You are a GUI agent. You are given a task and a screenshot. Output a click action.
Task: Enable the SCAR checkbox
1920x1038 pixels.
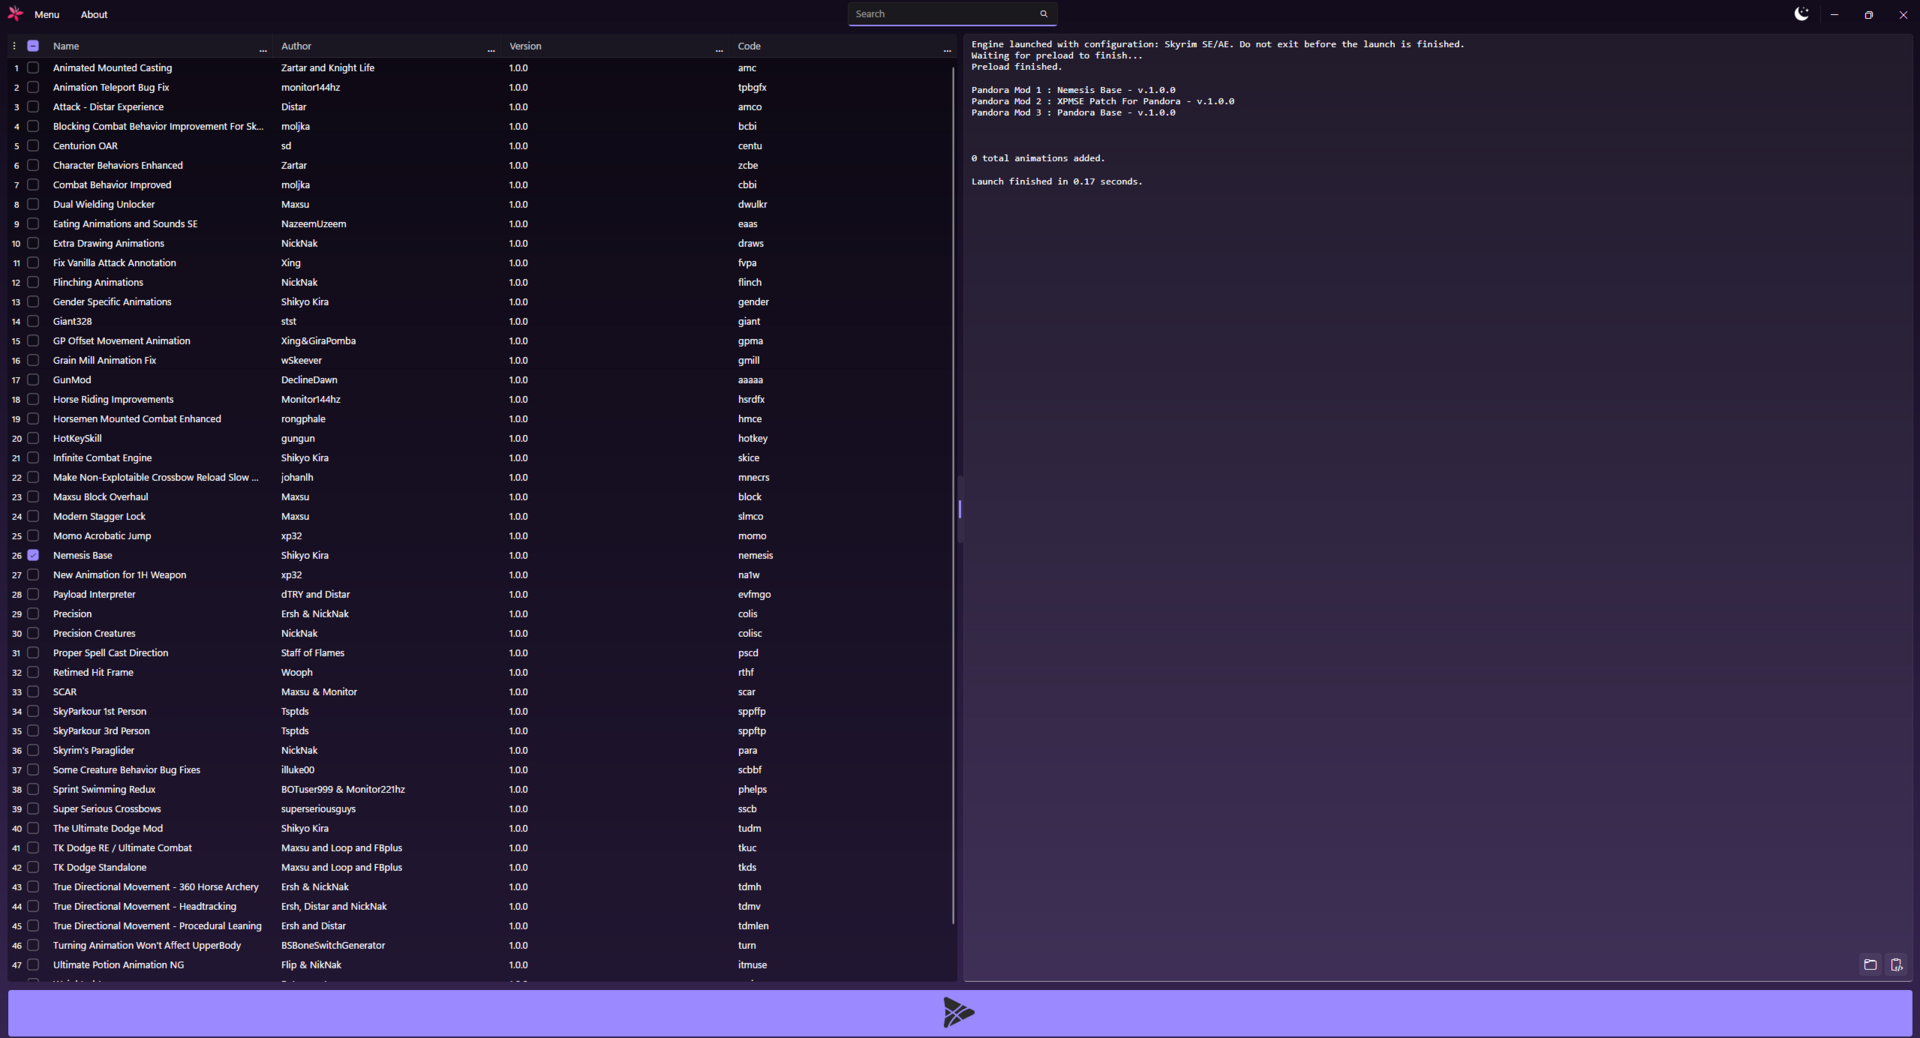tap(33, 692)
